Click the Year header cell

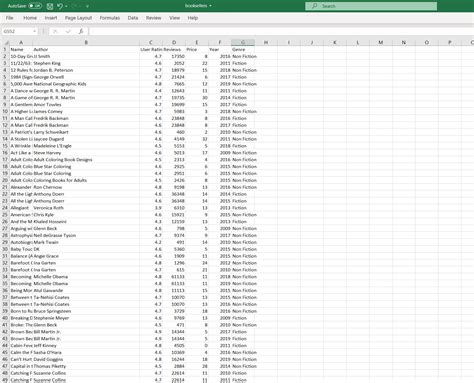[220, 49]
